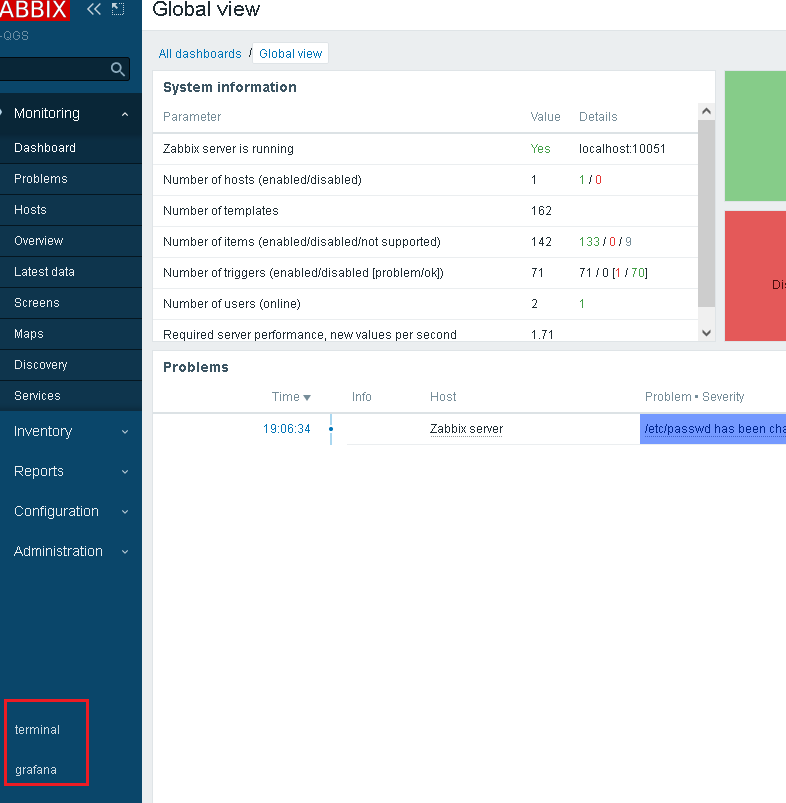786x803 pixels.
Task: Click 'Number of triggers' parameter row
Action: 426,273
